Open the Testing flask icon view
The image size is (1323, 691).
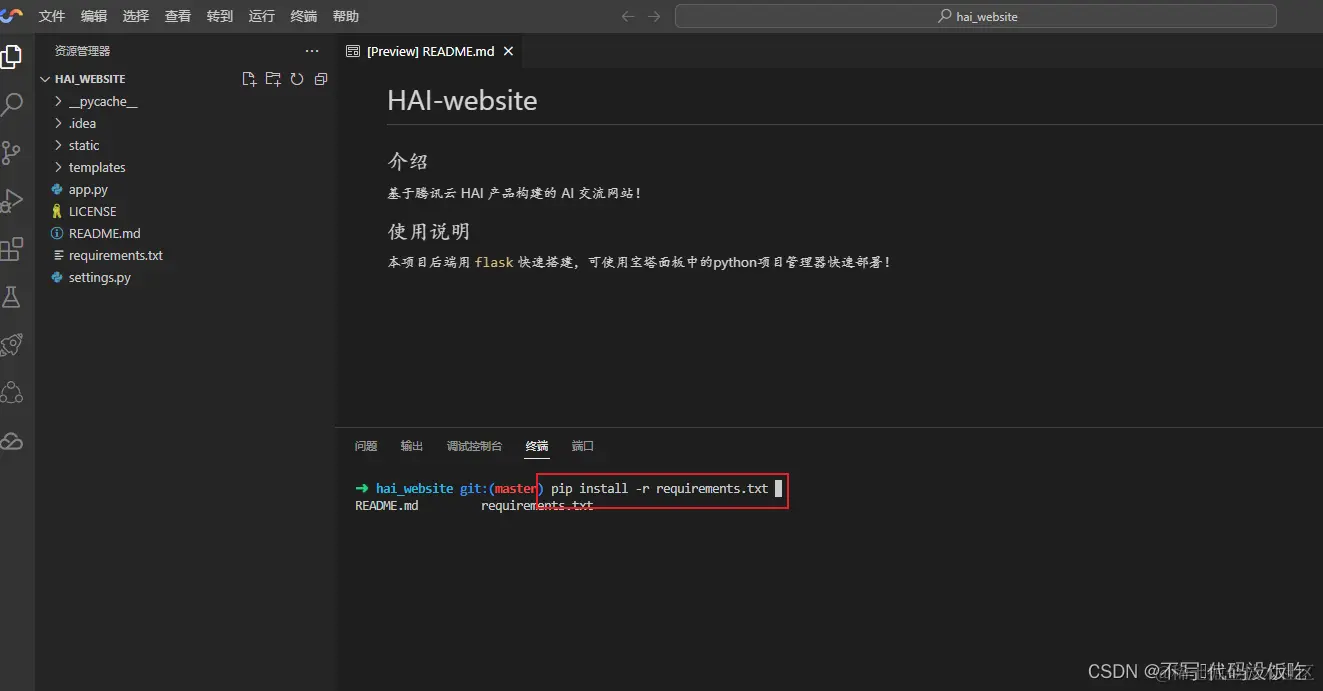[x=12, y=297]
